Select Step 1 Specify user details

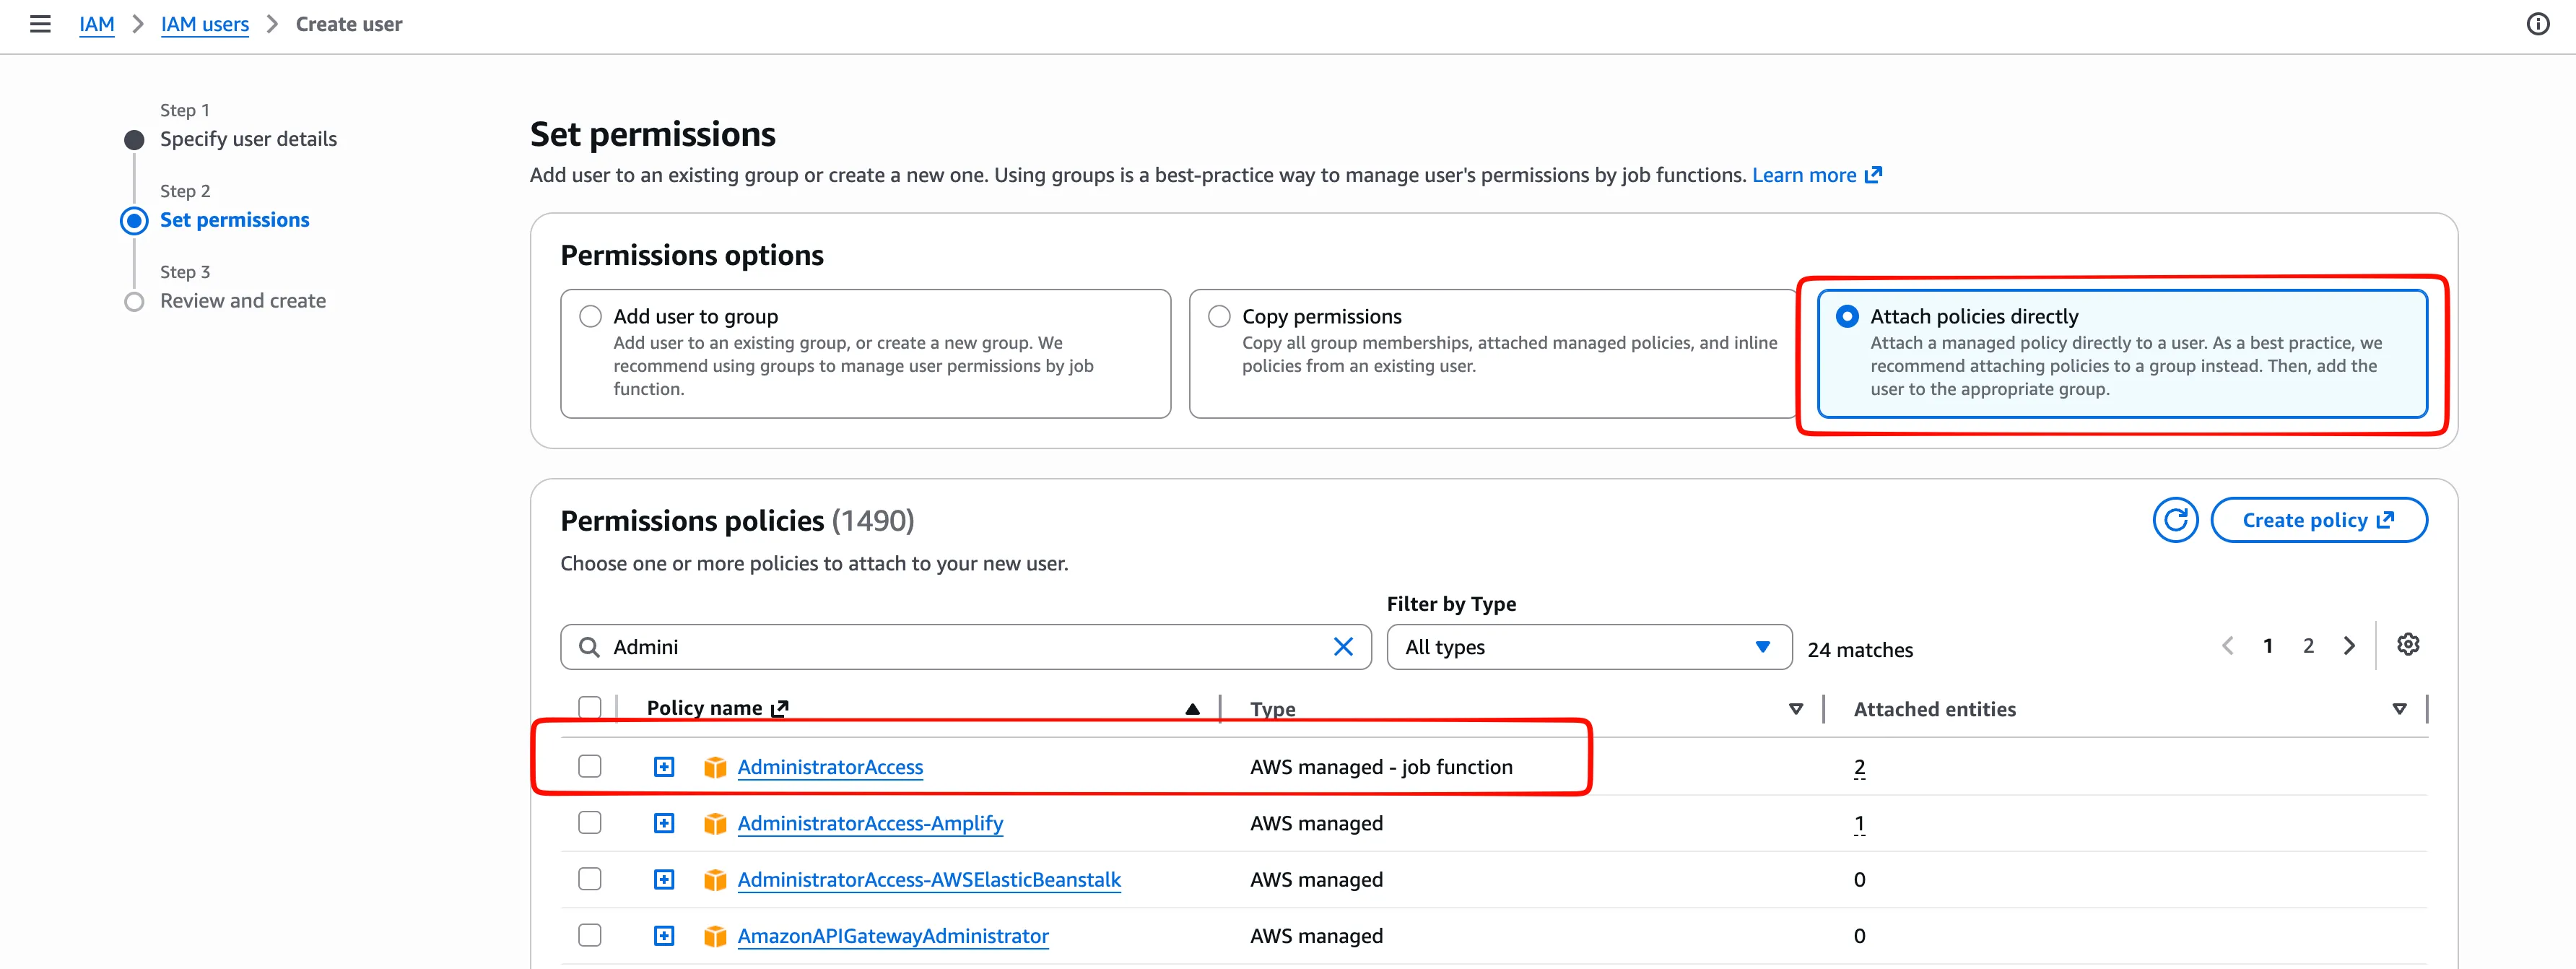pos(248,139)
